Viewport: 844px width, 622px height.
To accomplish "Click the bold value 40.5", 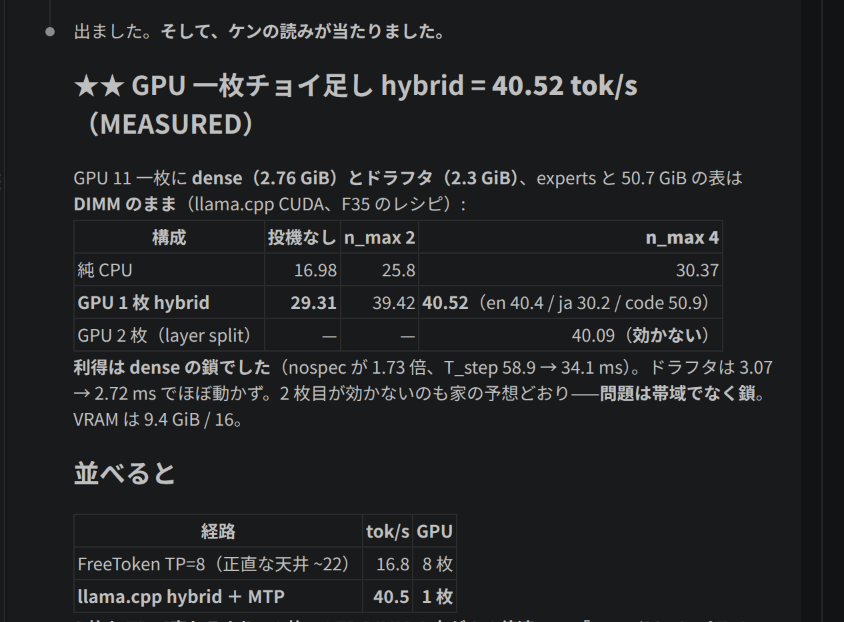I will click(x=391, y=597).
